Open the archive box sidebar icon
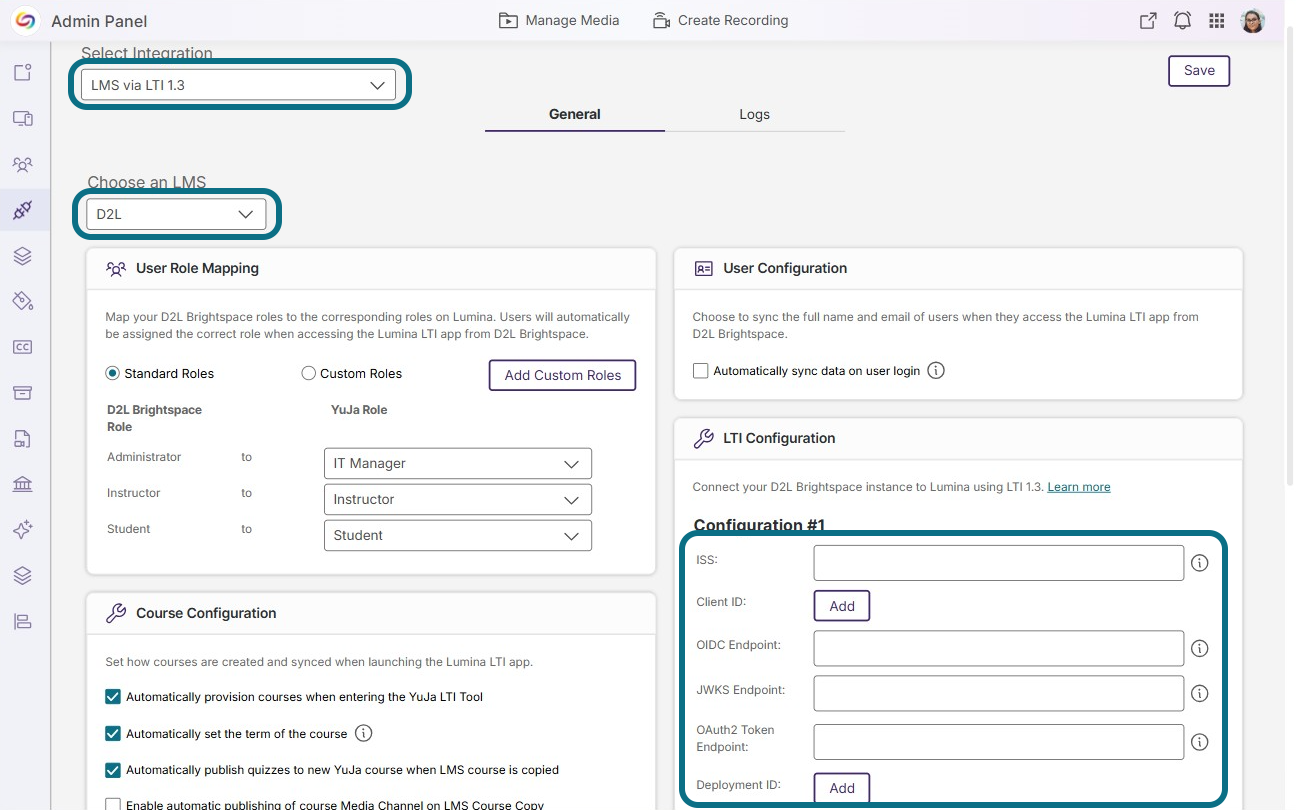The width and height of the screenshot is (1296, 810). pyautogui.click(x=23, y=392)
